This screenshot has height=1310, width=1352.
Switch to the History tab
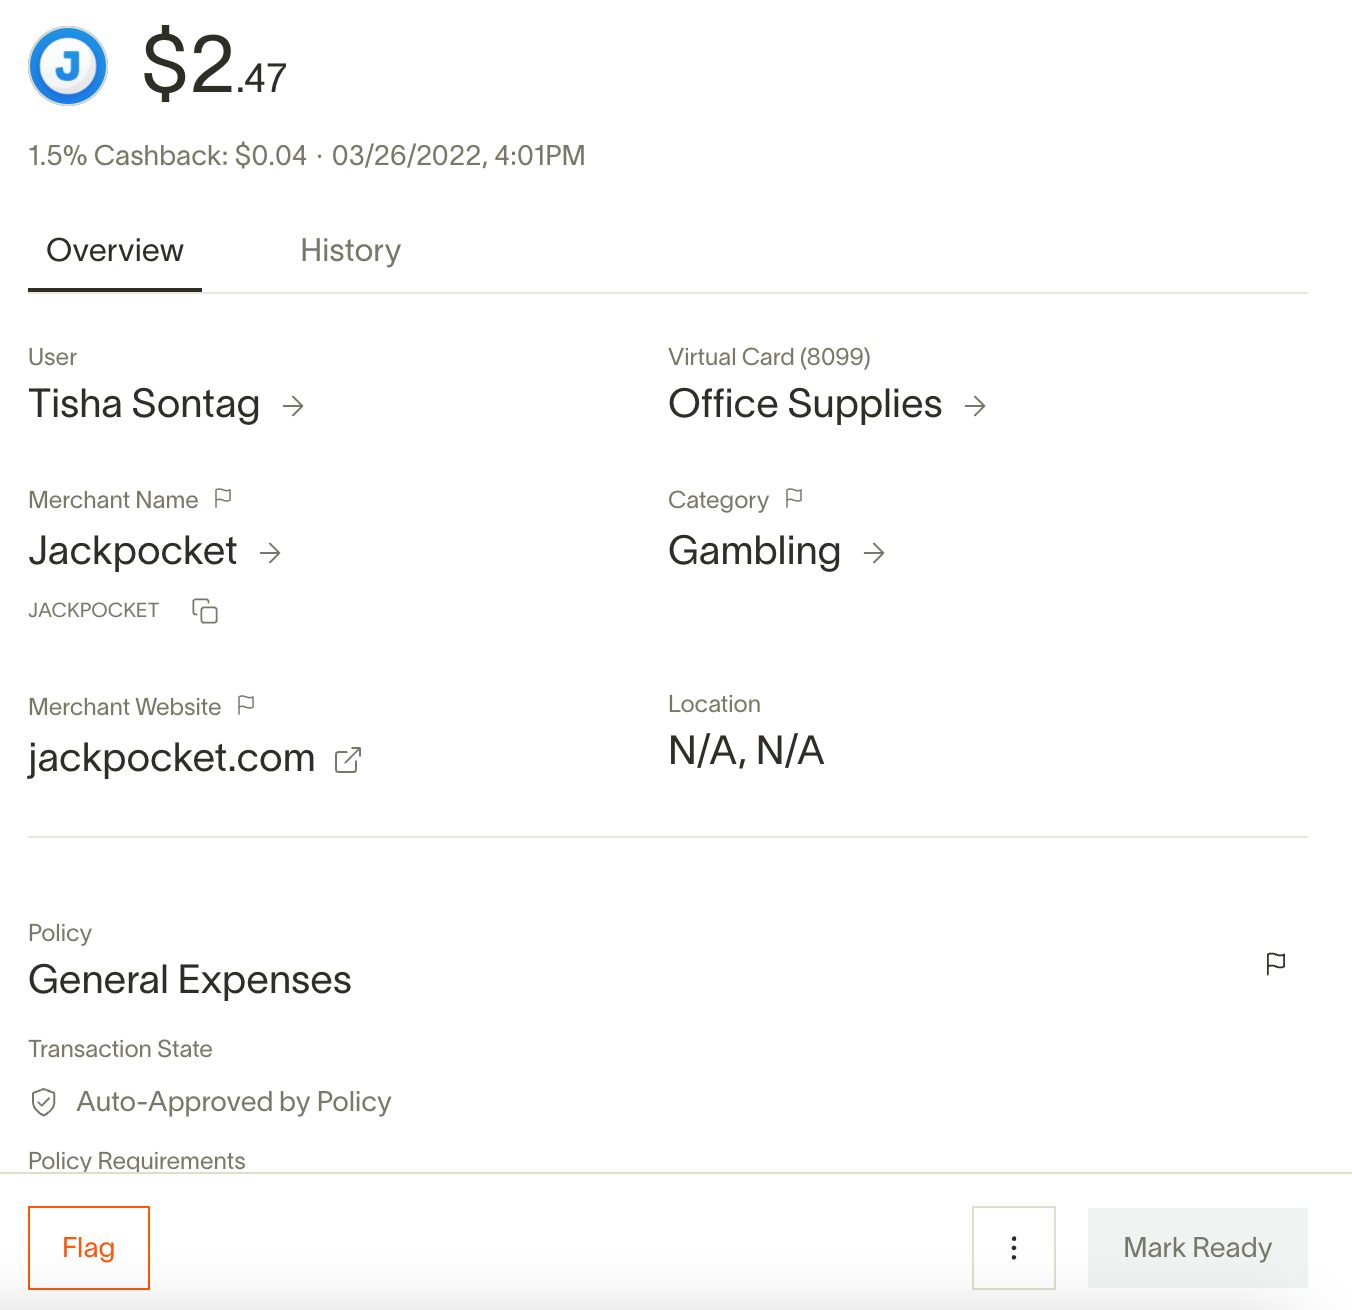[x=351, y=250]
